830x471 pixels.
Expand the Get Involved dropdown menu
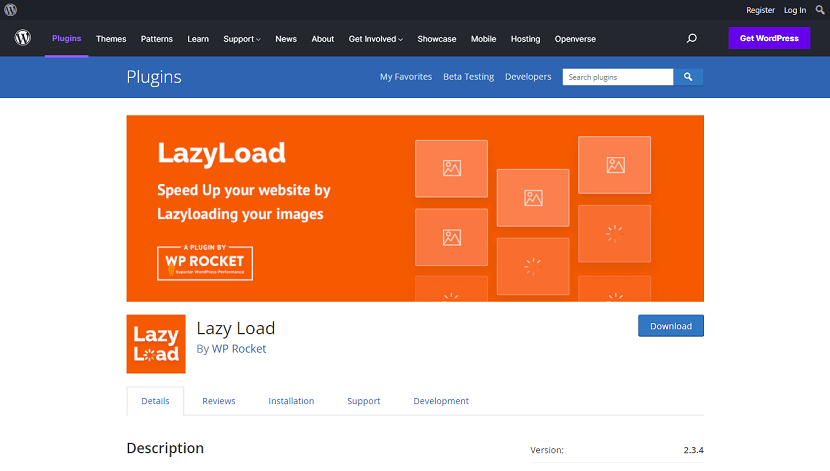click(x=376, y=39)
